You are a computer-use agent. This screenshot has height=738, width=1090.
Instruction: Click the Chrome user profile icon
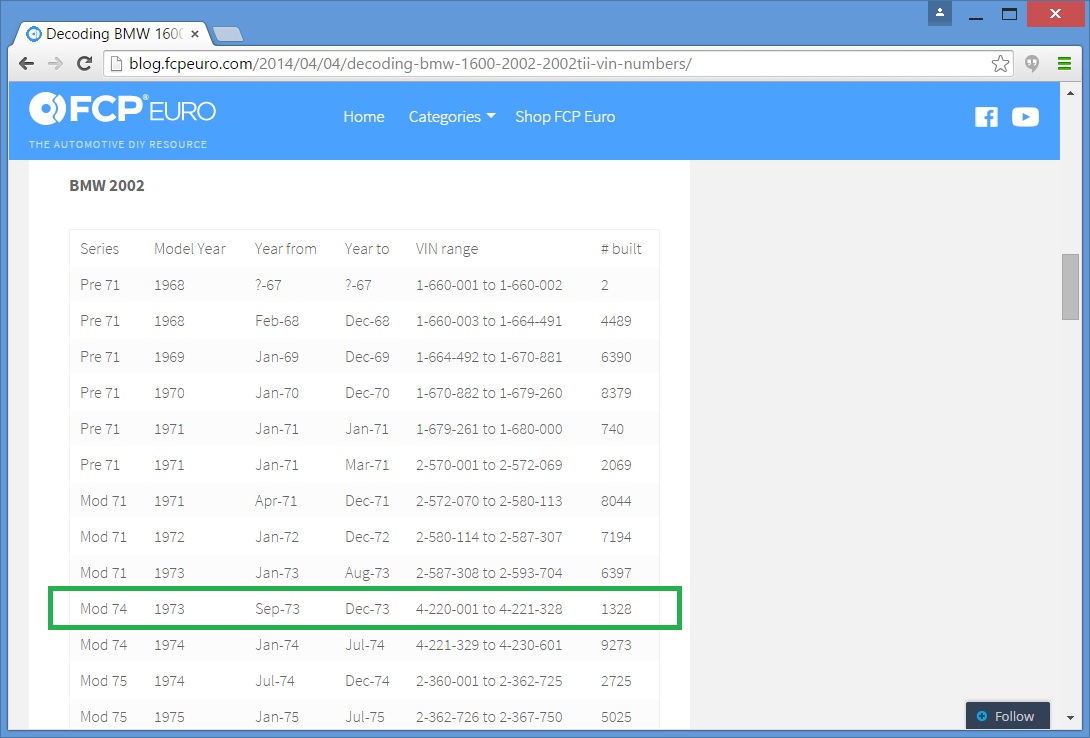pos(940,14)
